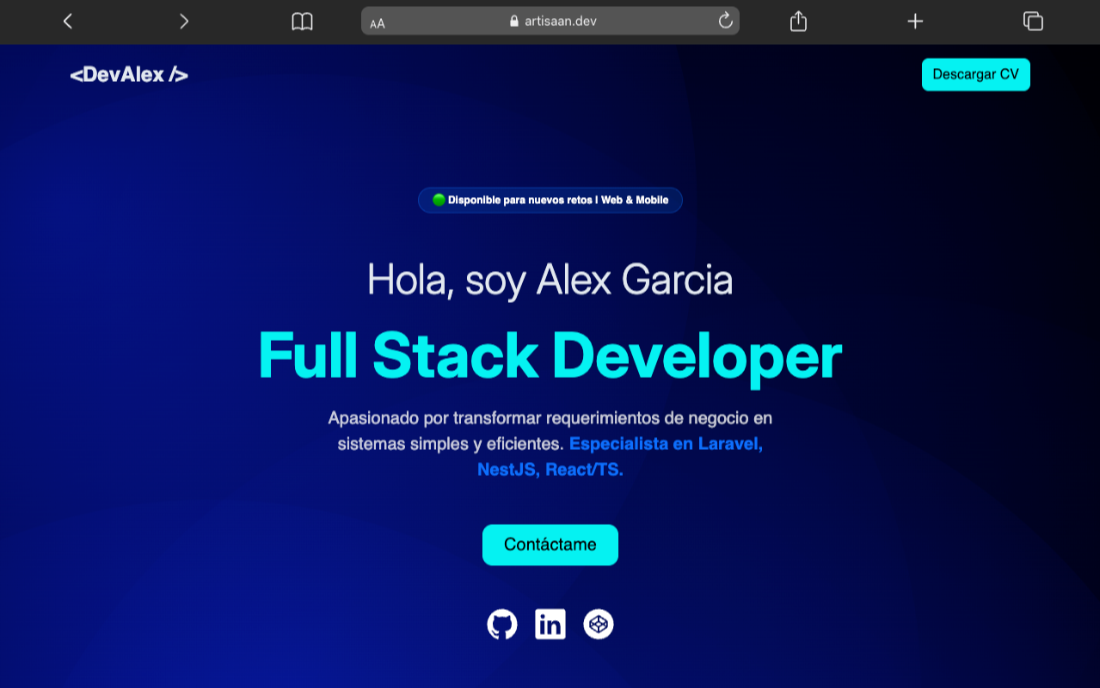Open the LinkedIn profile icon
This screenshot has width=1100, height=688.
(x=550, y=624)
